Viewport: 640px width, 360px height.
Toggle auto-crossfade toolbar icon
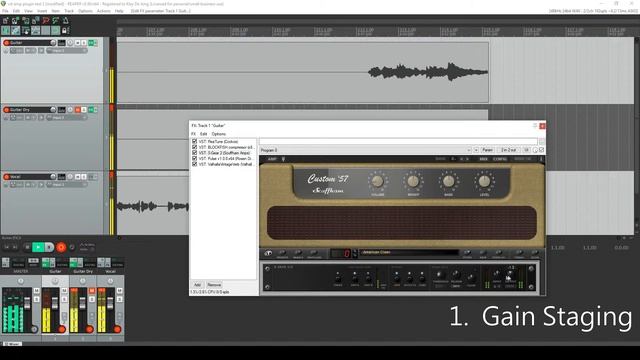coord(6,31)
